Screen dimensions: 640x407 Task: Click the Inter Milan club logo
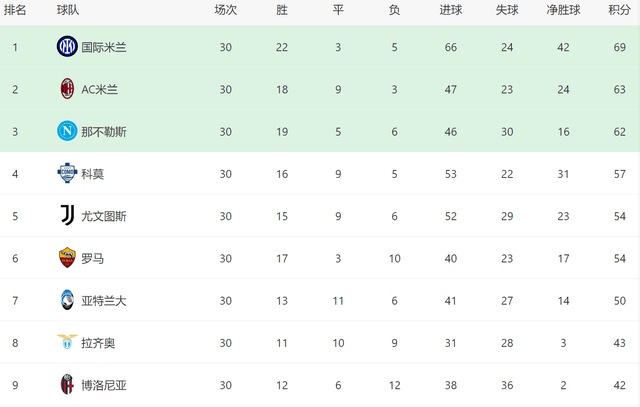click(x=67, y=46)
